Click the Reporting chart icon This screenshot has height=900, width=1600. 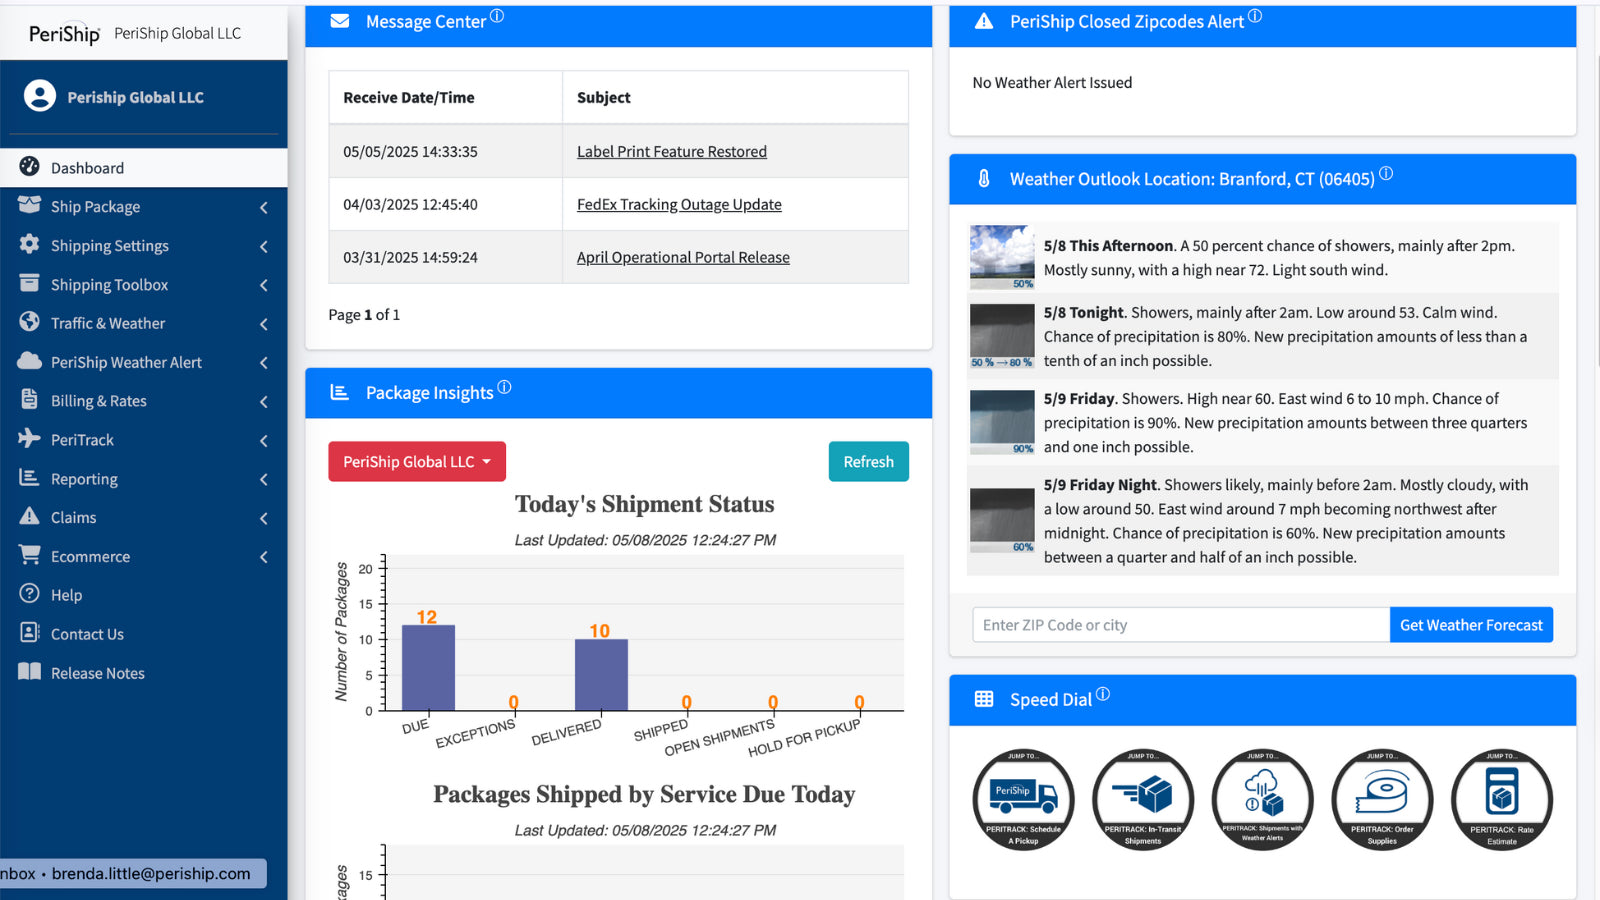pos(30,478)
